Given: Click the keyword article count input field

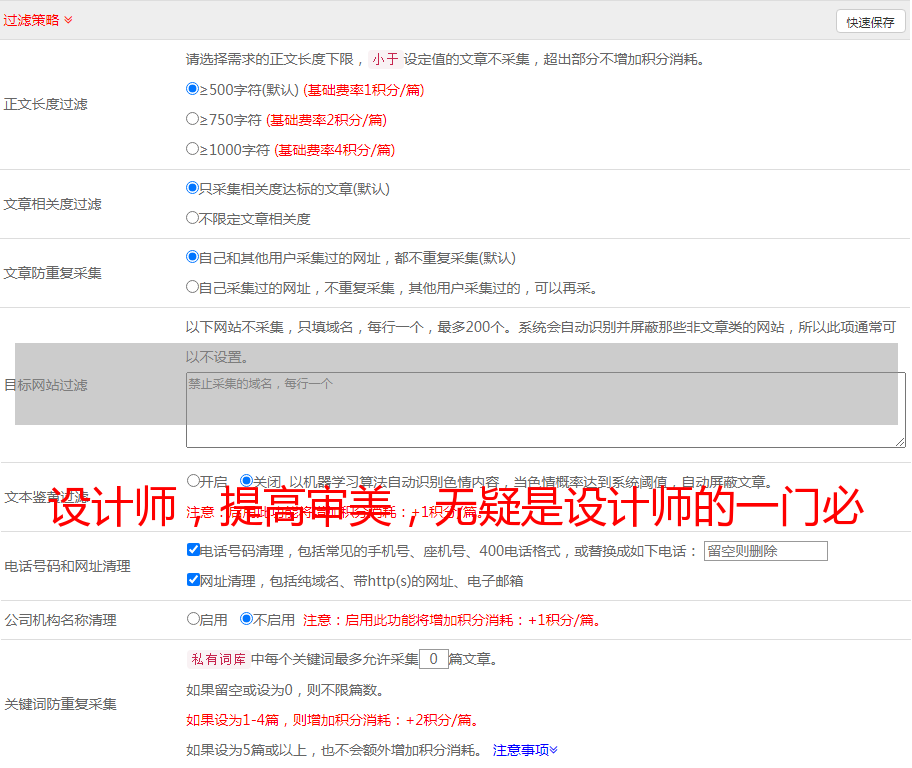Looking at the screenshot, I should [x=433, y=659].
